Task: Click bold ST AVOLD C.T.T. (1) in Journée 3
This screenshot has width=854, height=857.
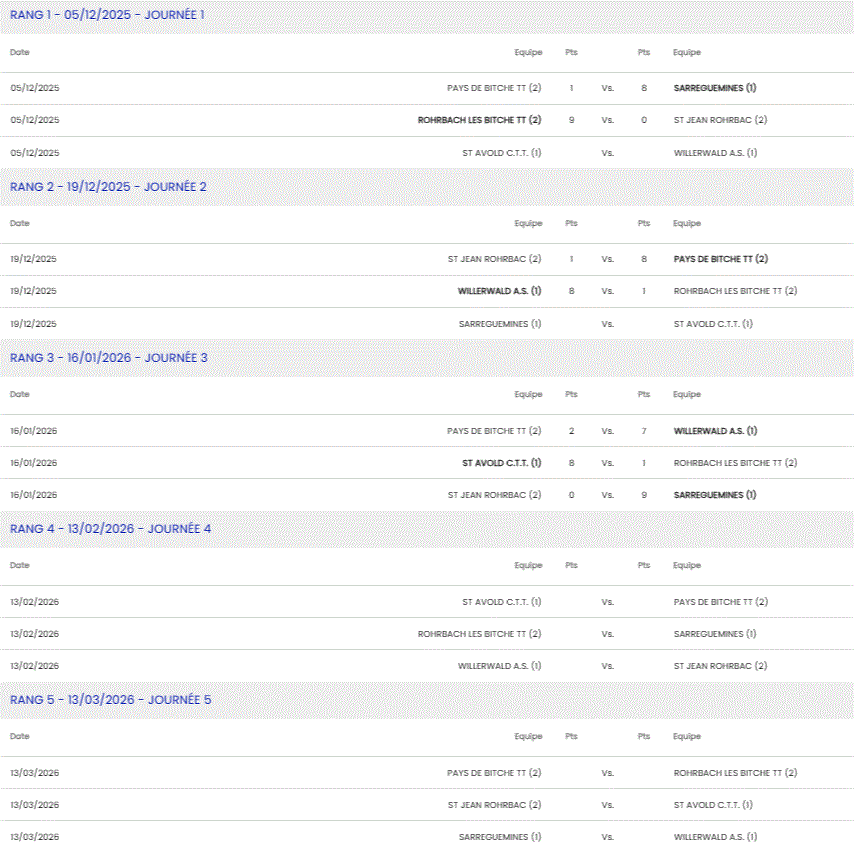Action: click(501, 463)
